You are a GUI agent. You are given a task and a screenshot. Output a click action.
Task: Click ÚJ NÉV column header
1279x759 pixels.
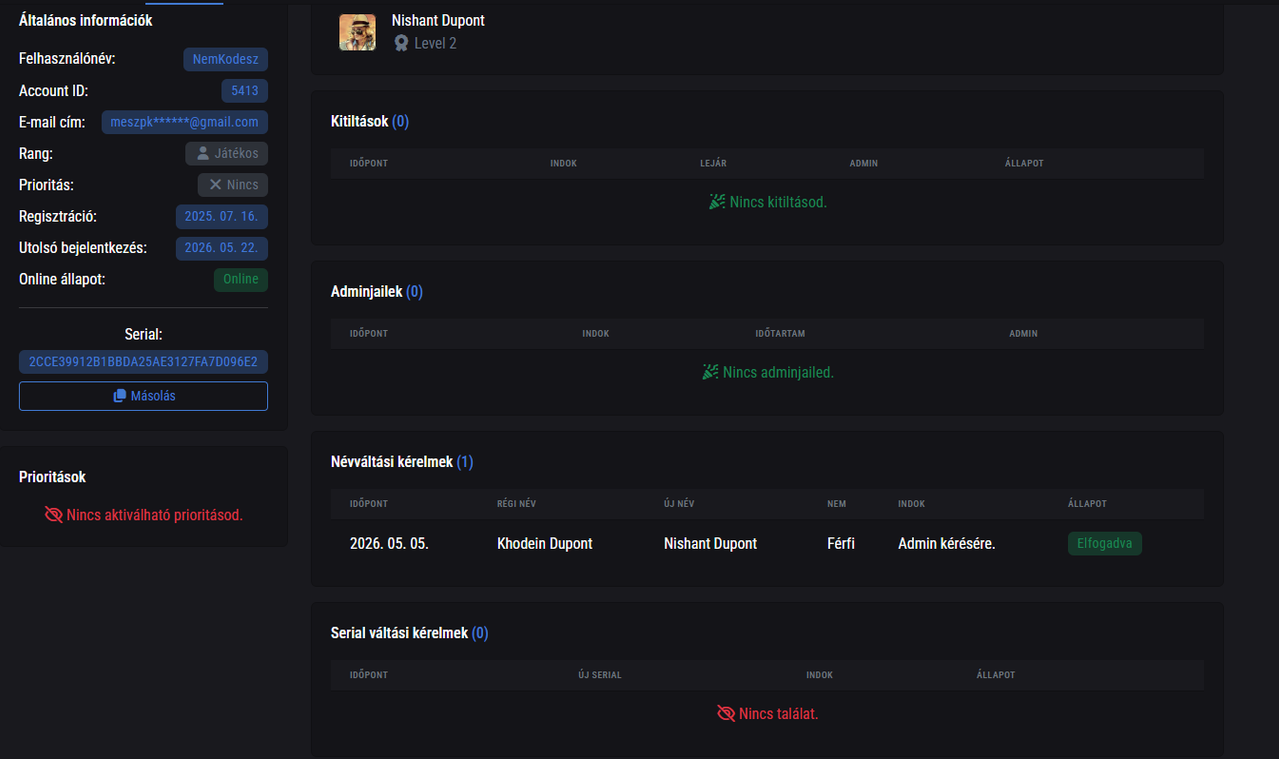coord(679,504)
